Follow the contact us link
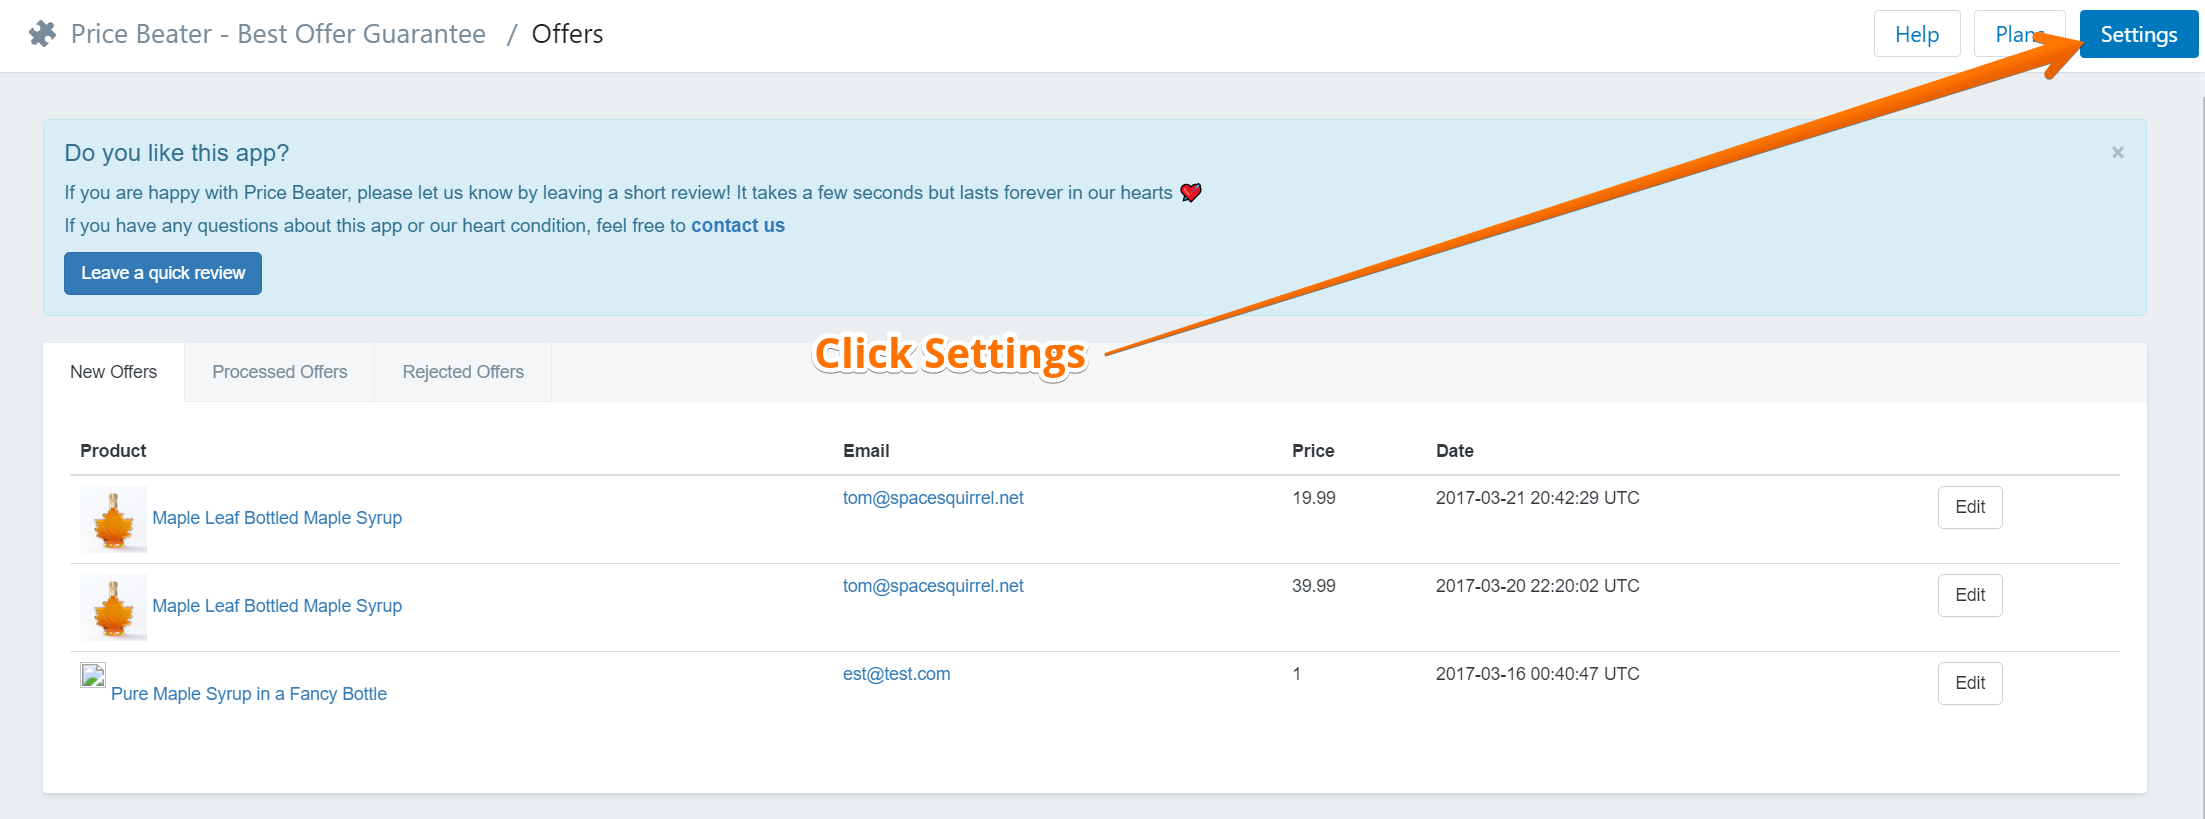 (737, 225)
